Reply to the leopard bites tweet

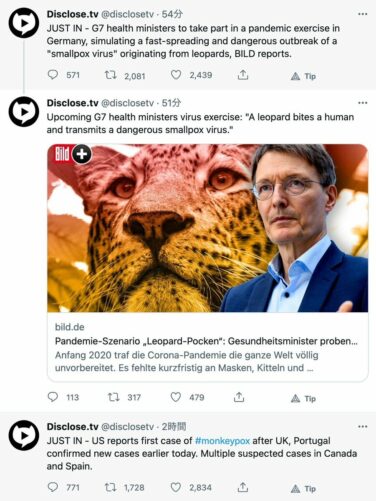[x=53, y=397]
